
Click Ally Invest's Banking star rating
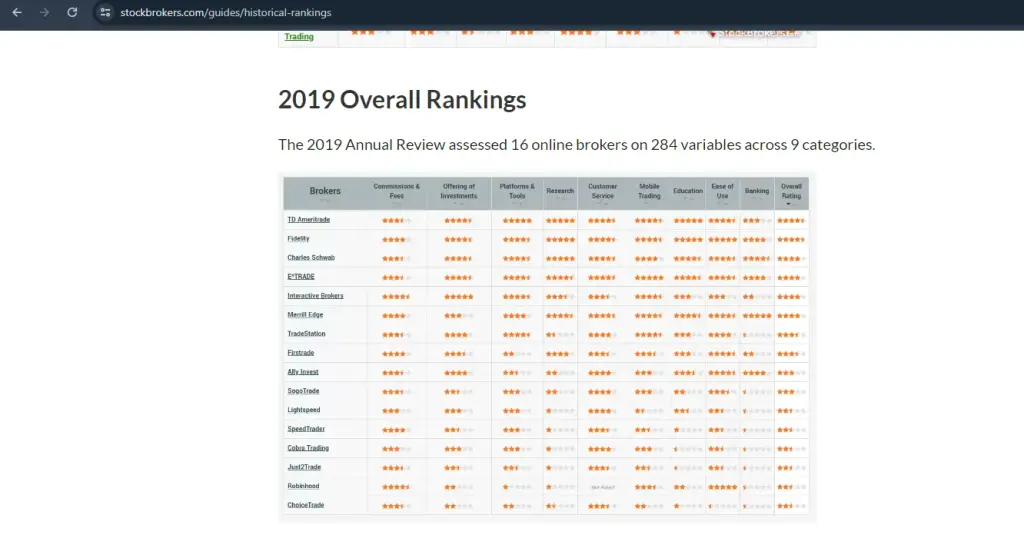[x=757, y=373]
